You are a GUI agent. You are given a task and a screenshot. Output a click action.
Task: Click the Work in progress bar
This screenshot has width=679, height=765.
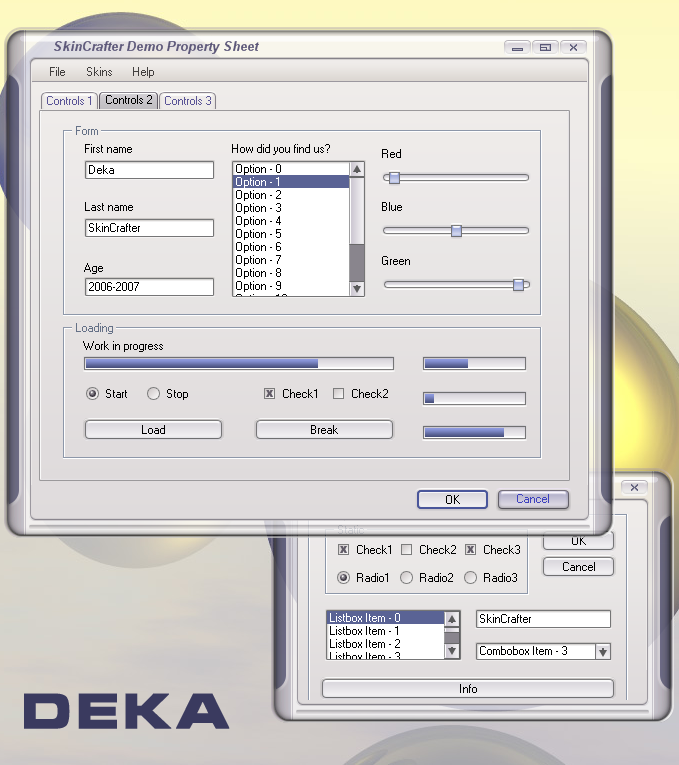click(x=239, y=363)
